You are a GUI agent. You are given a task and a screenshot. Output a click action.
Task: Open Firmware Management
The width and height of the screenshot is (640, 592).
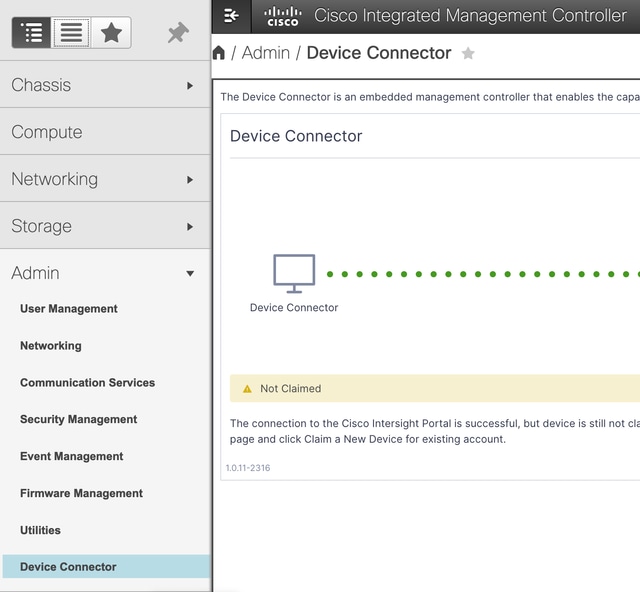pos(82,493)
